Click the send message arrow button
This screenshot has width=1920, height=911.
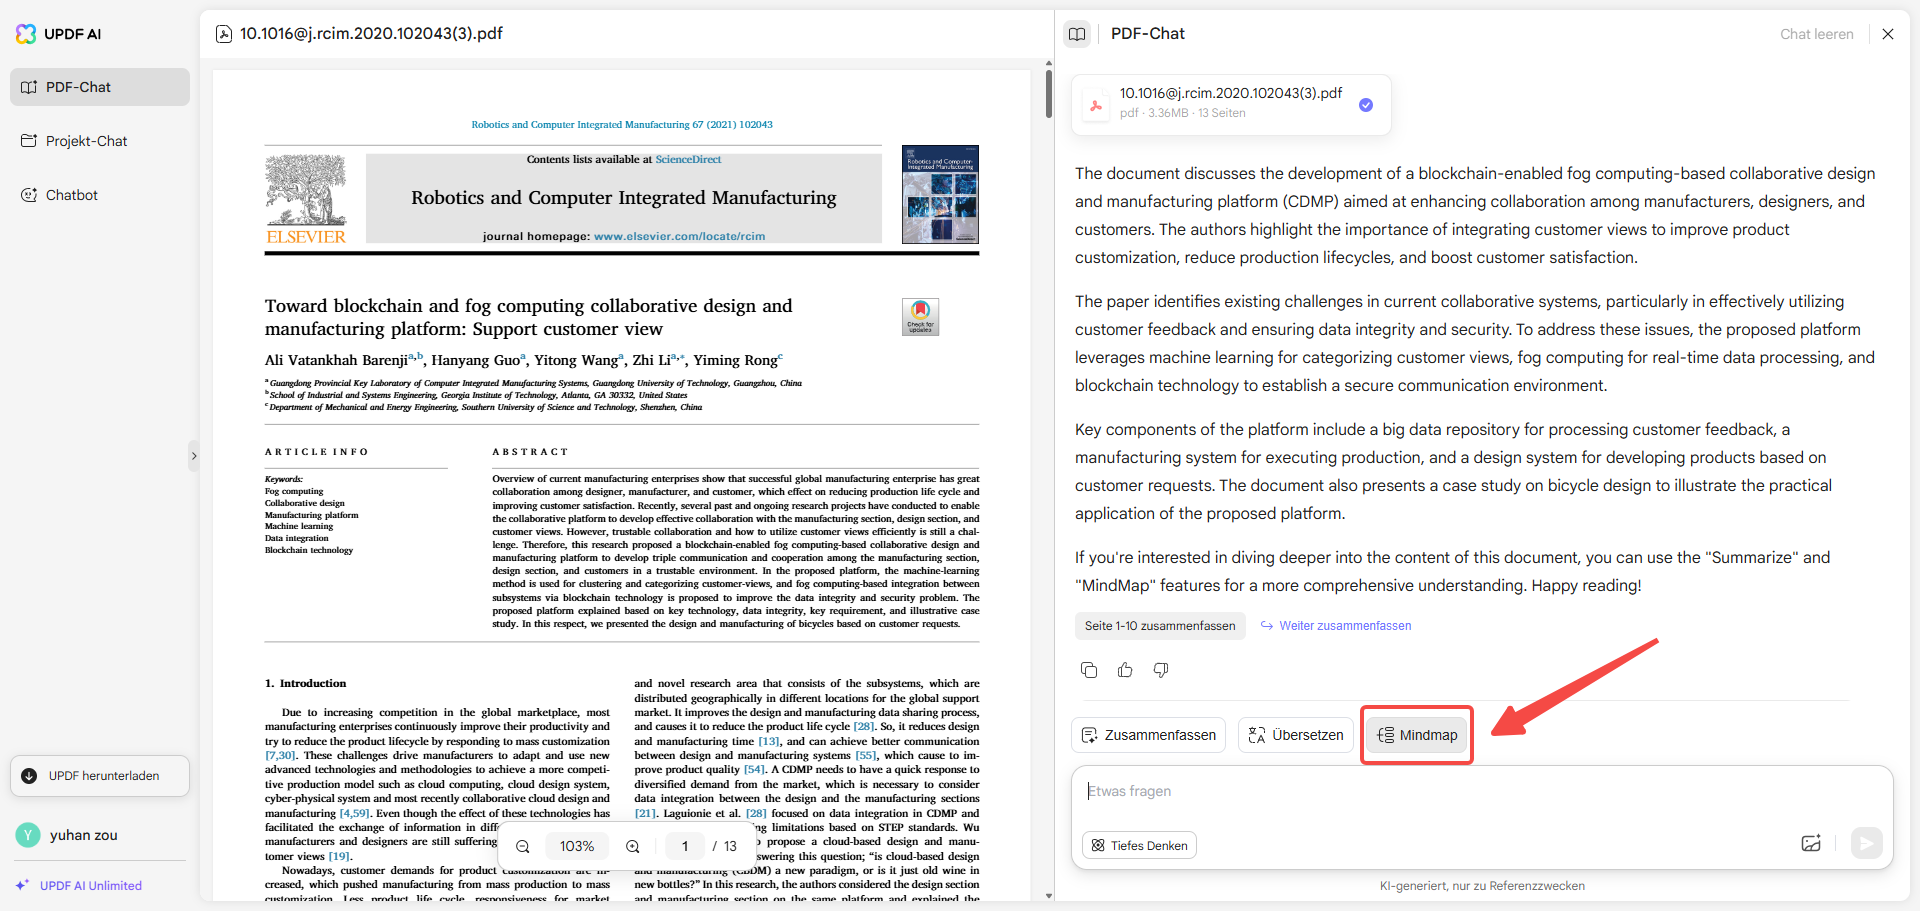click(x=1866, y=844)
